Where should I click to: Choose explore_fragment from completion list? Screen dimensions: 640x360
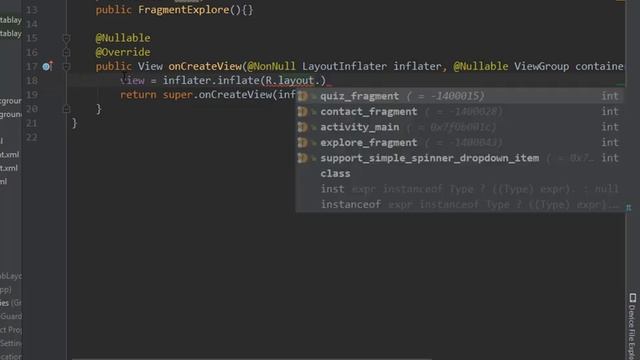coord(460,142)
